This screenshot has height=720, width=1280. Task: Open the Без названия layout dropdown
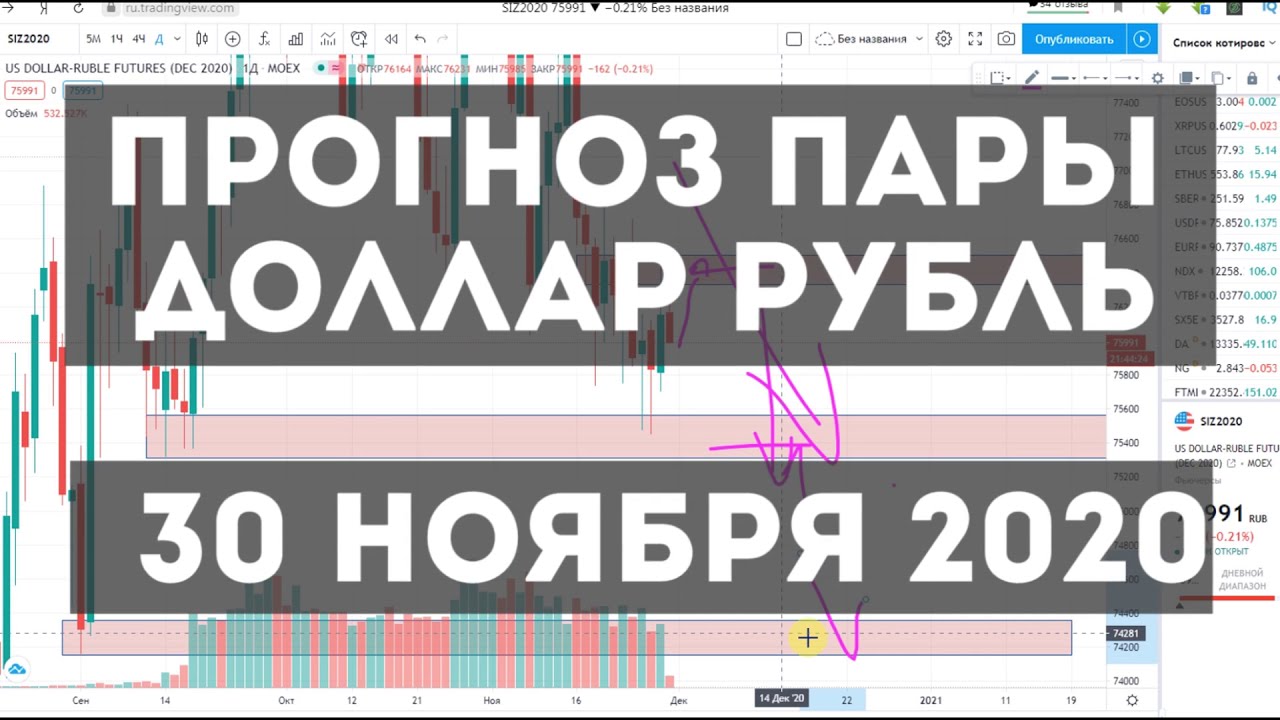pyautogui.click(x=868, y=39)
